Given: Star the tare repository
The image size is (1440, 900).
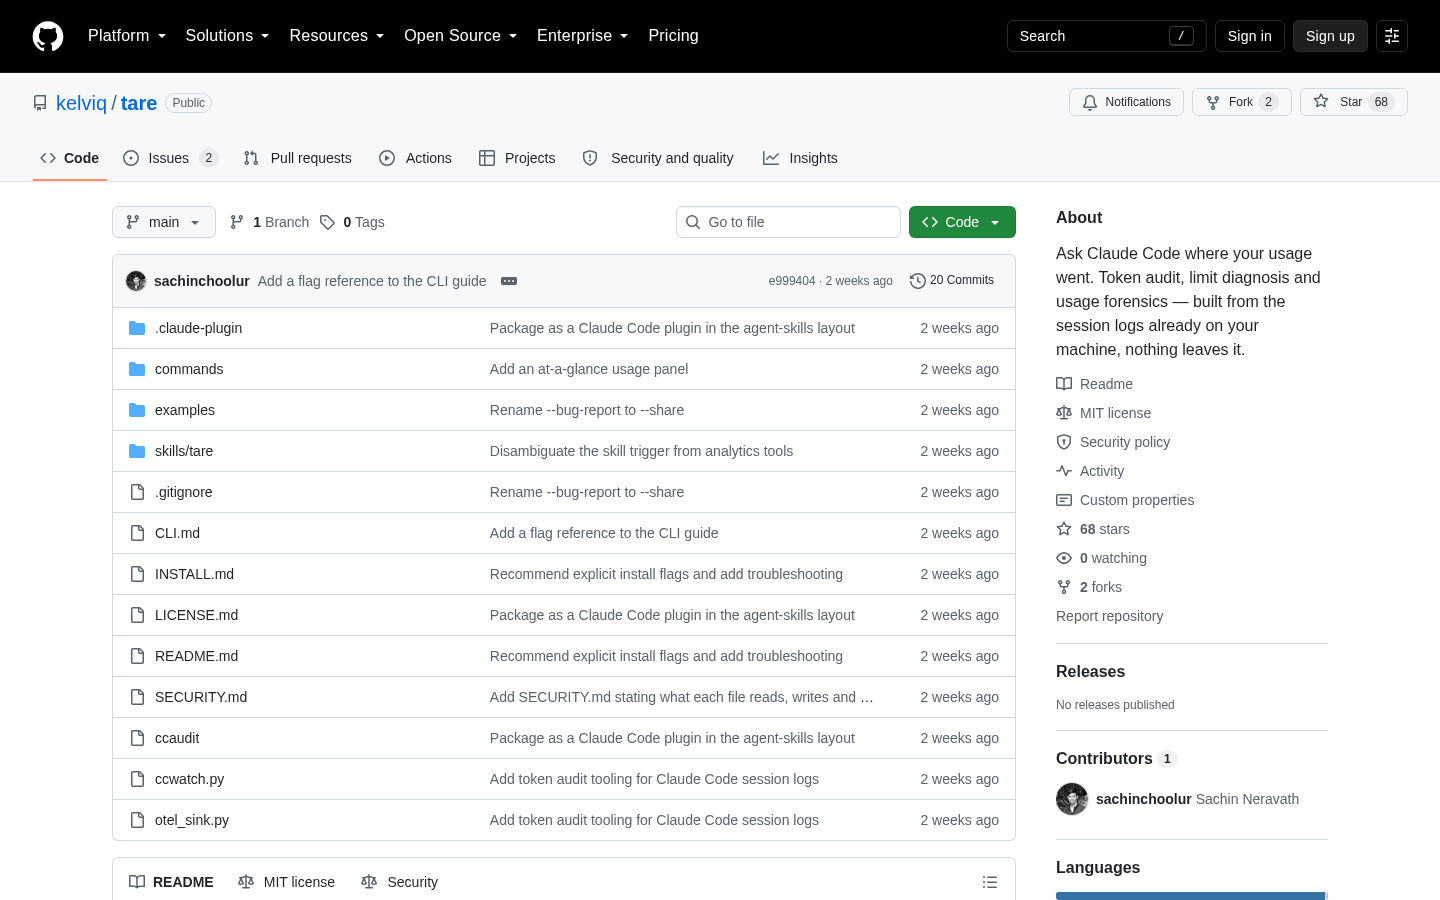Looking at the screenshot, I should pos(1353,102).
